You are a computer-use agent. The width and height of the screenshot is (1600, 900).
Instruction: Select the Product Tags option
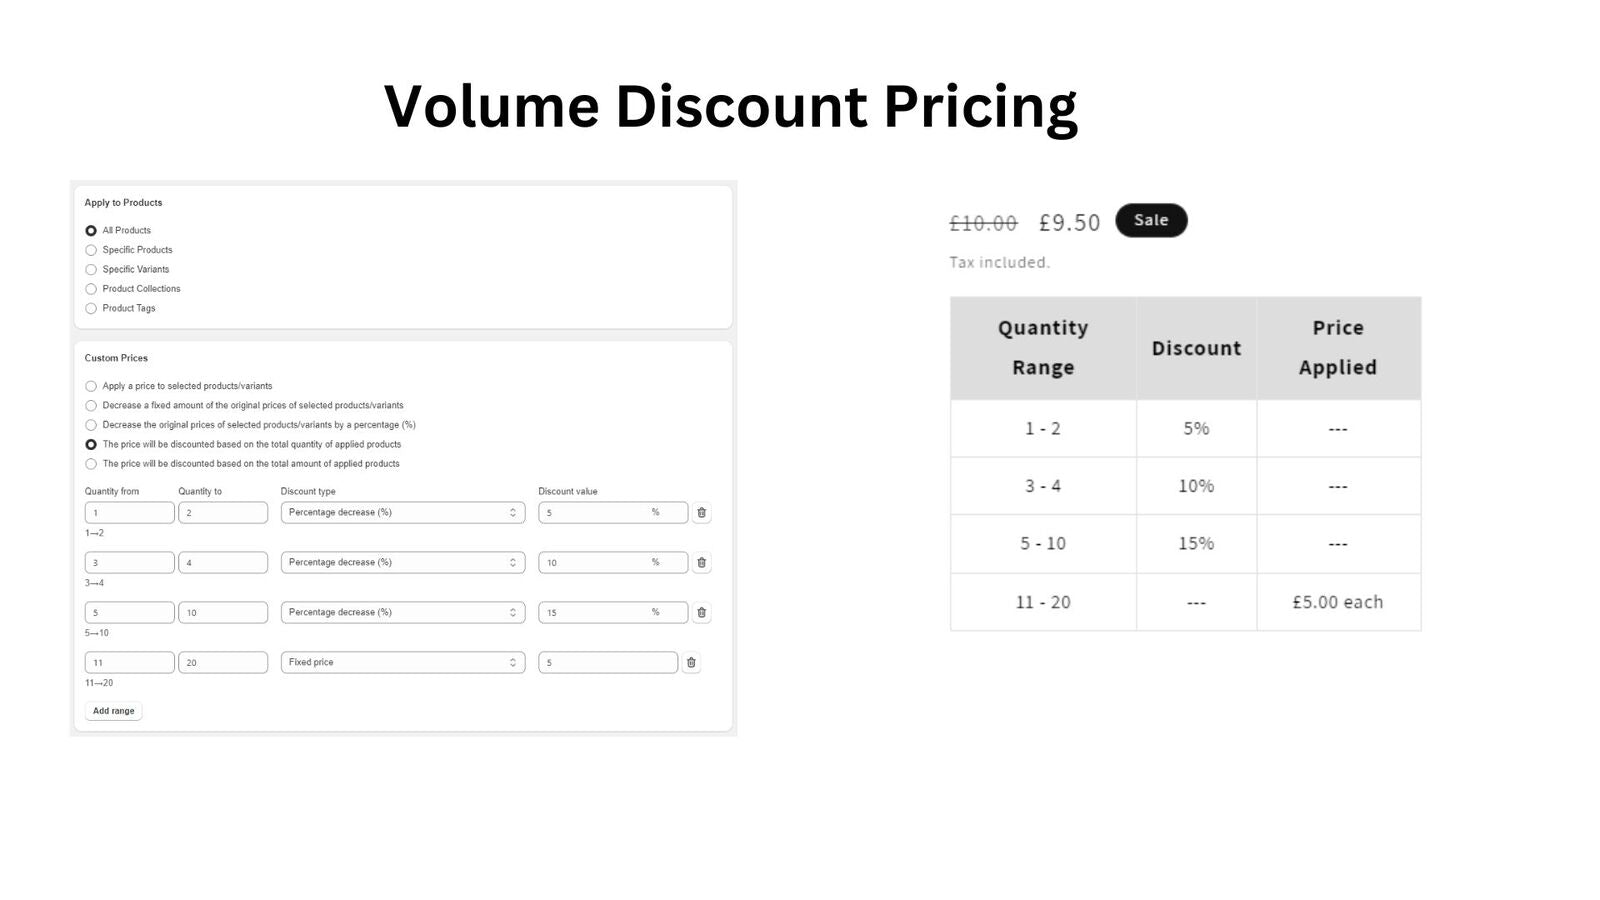(91, 308)
